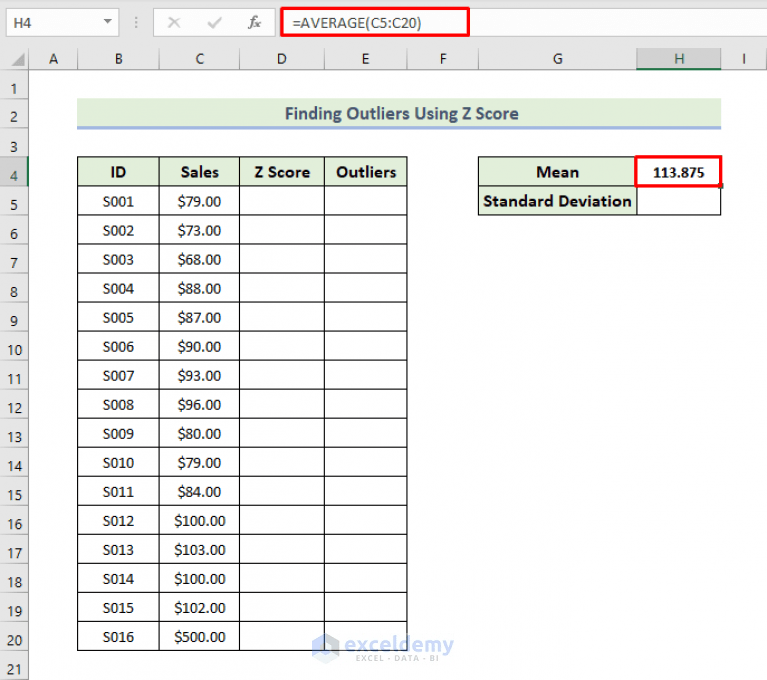Select cell with ID S005
This screenshot has width=767, height=680.
tap(118, 317)
